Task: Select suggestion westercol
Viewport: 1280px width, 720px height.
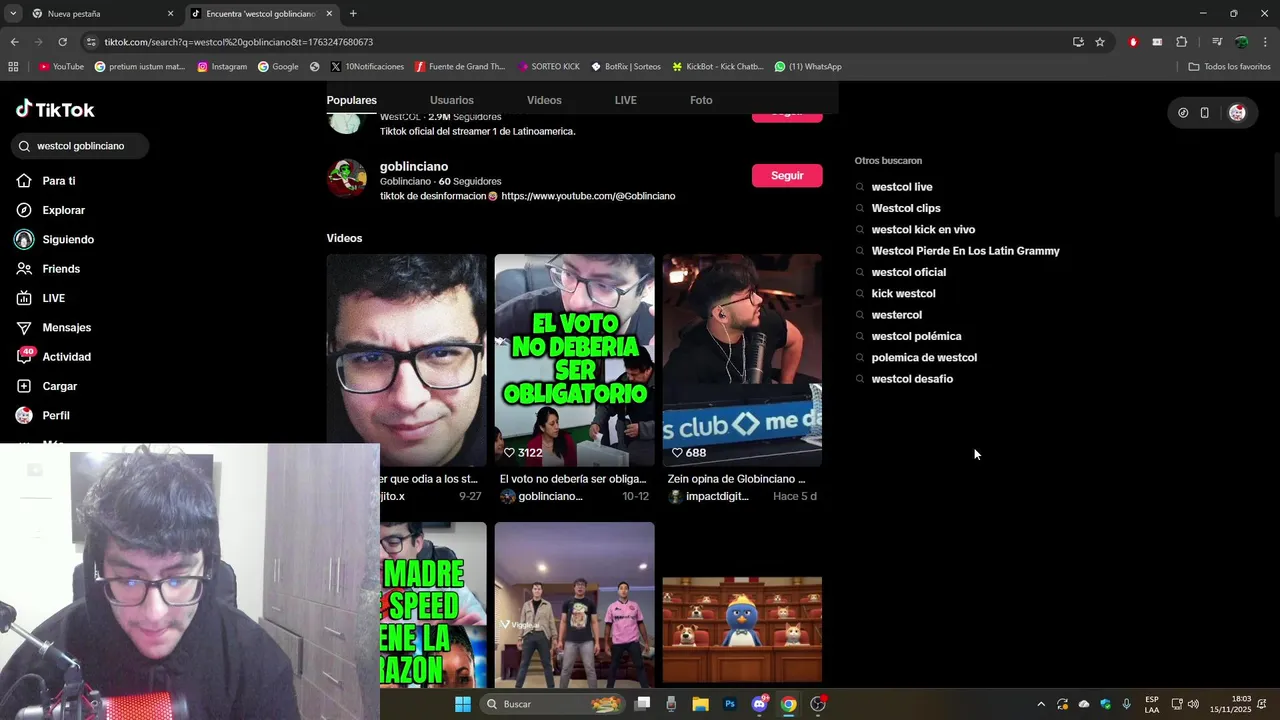Action: click(x=896, y=315)
